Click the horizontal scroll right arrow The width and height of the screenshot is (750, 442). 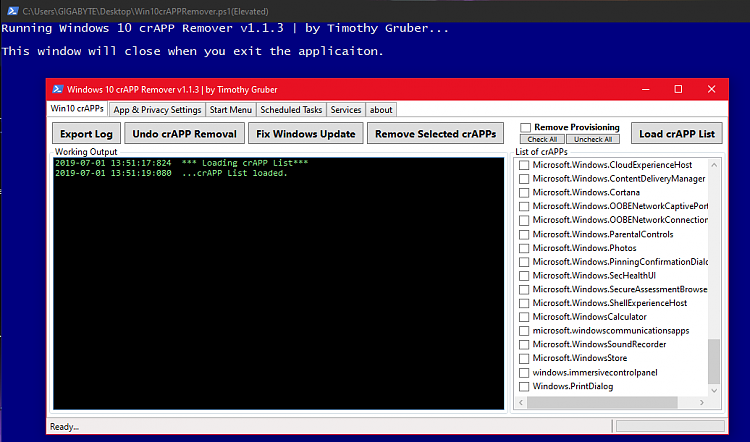(x=702, y=403)
